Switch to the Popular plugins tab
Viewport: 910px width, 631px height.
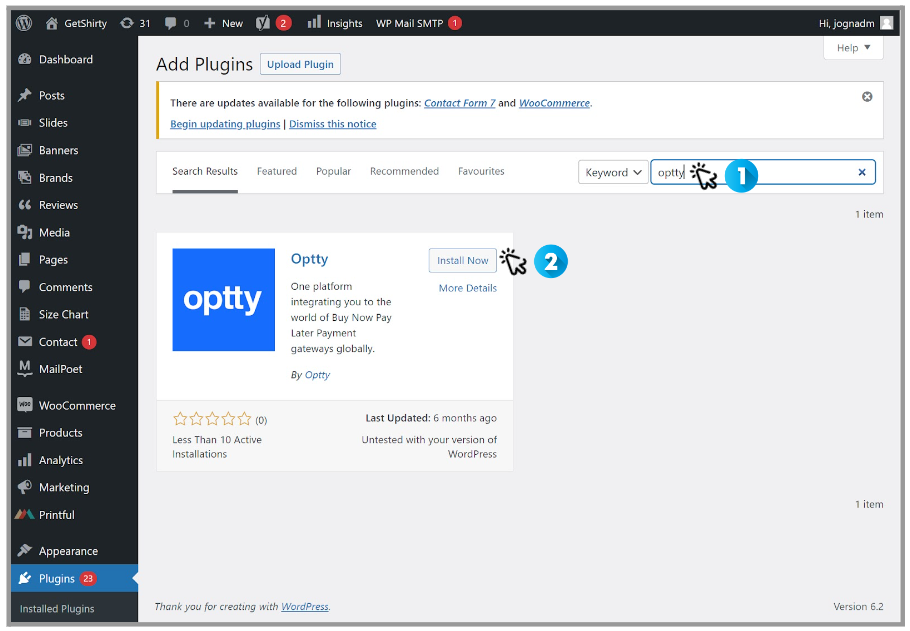pyautogui.click(x=333, y=171)
